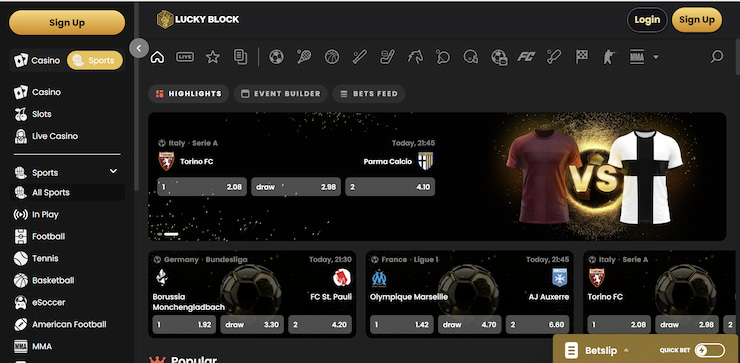
Task: Select the checkered racing flag icon
Action: [x=581, y=57]
